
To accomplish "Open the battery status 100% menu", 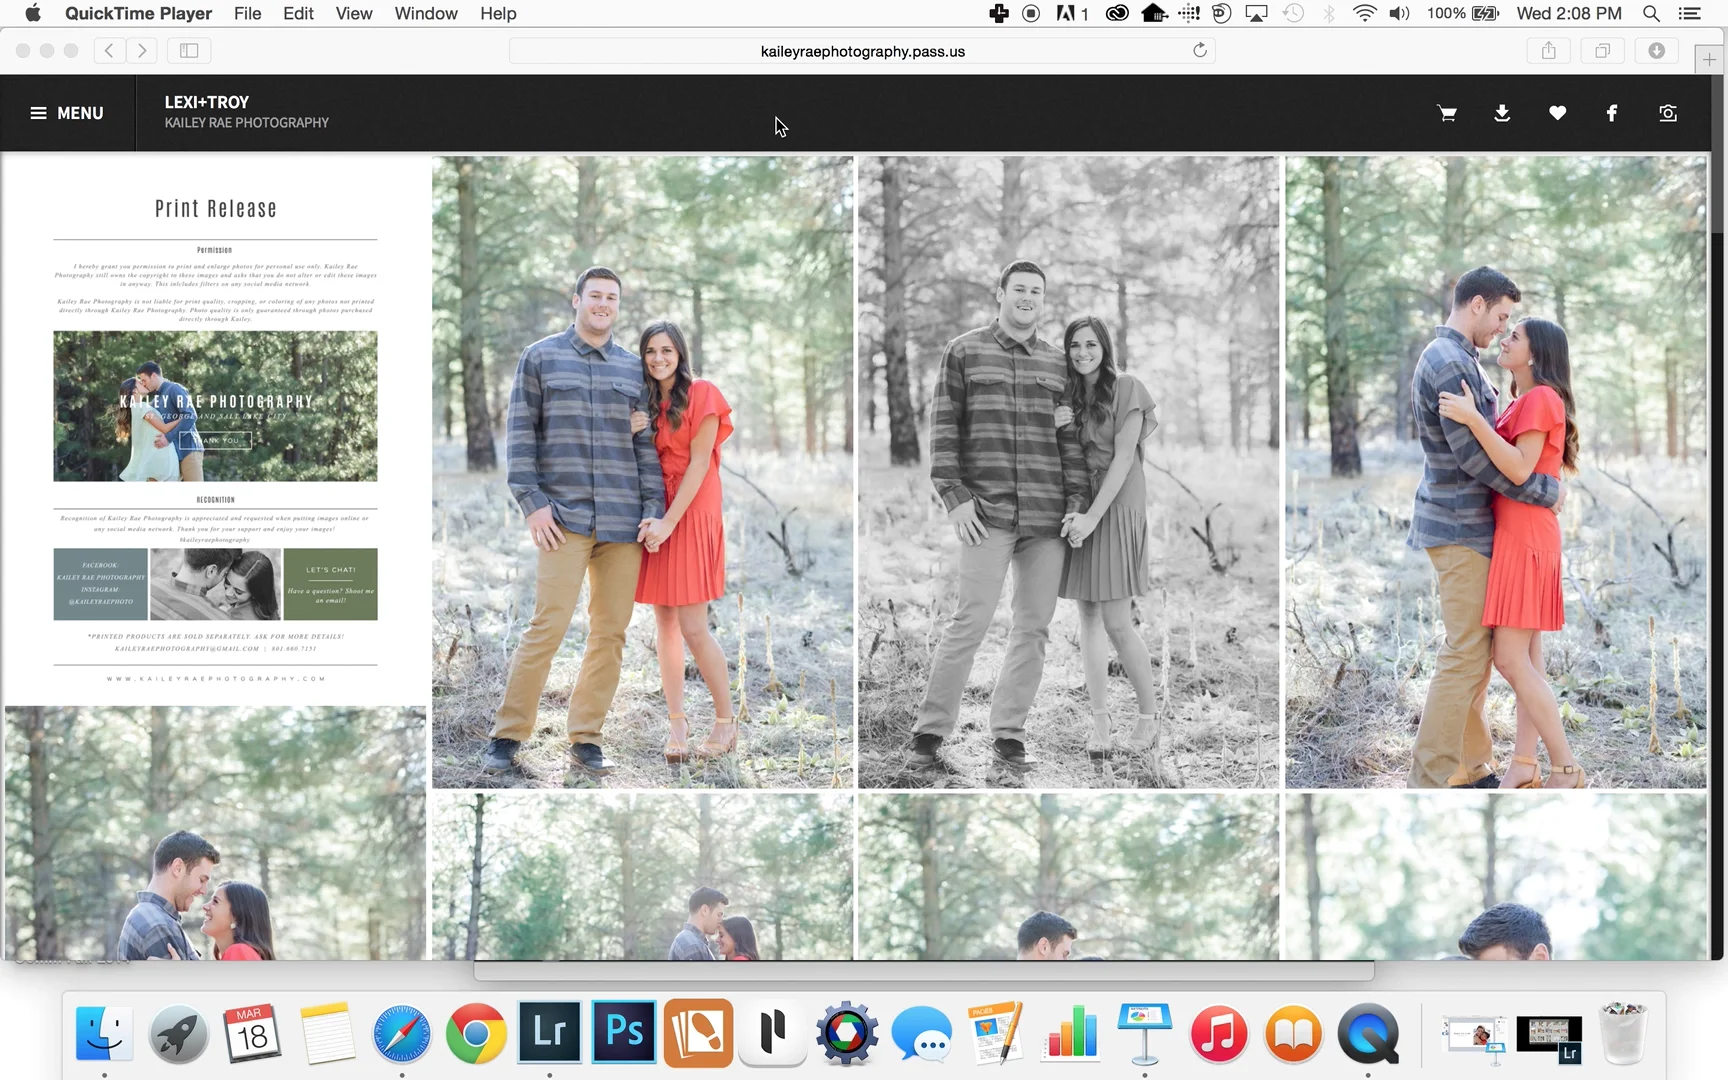I will pos(1463,13).
